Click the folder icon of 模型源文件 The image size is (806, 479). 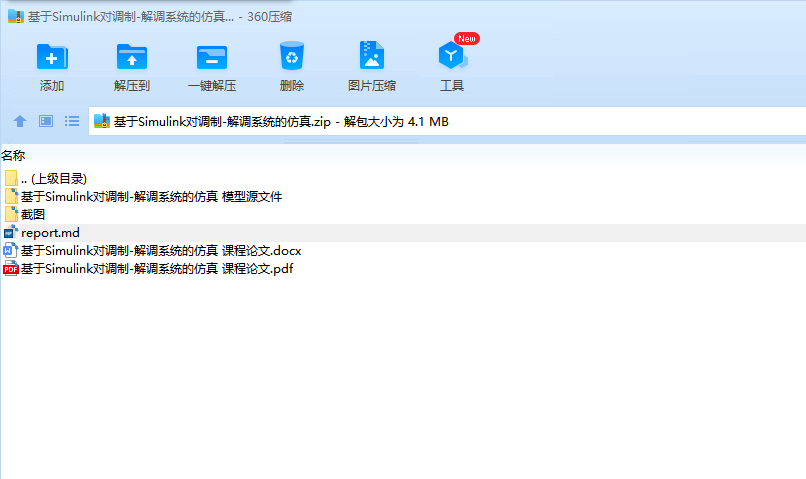[11, 196]
